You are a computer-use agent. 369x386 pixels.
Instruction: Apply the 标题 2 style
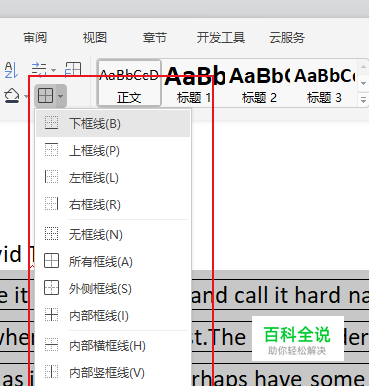[x=259, y=83]
